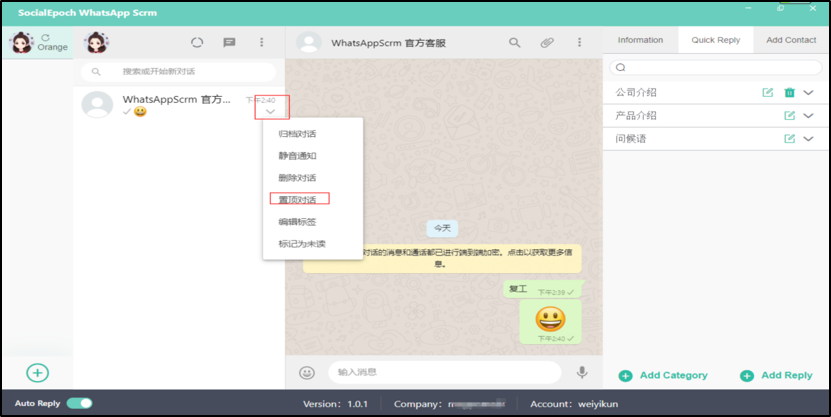The height and width of the screenshot is (417, 831).
Task: Start new chat with message icon
Action: click(x=229, y=42)
